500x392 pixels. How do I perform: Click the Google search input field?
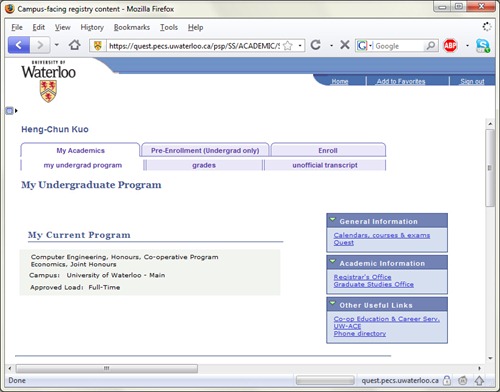click(399, 46)
